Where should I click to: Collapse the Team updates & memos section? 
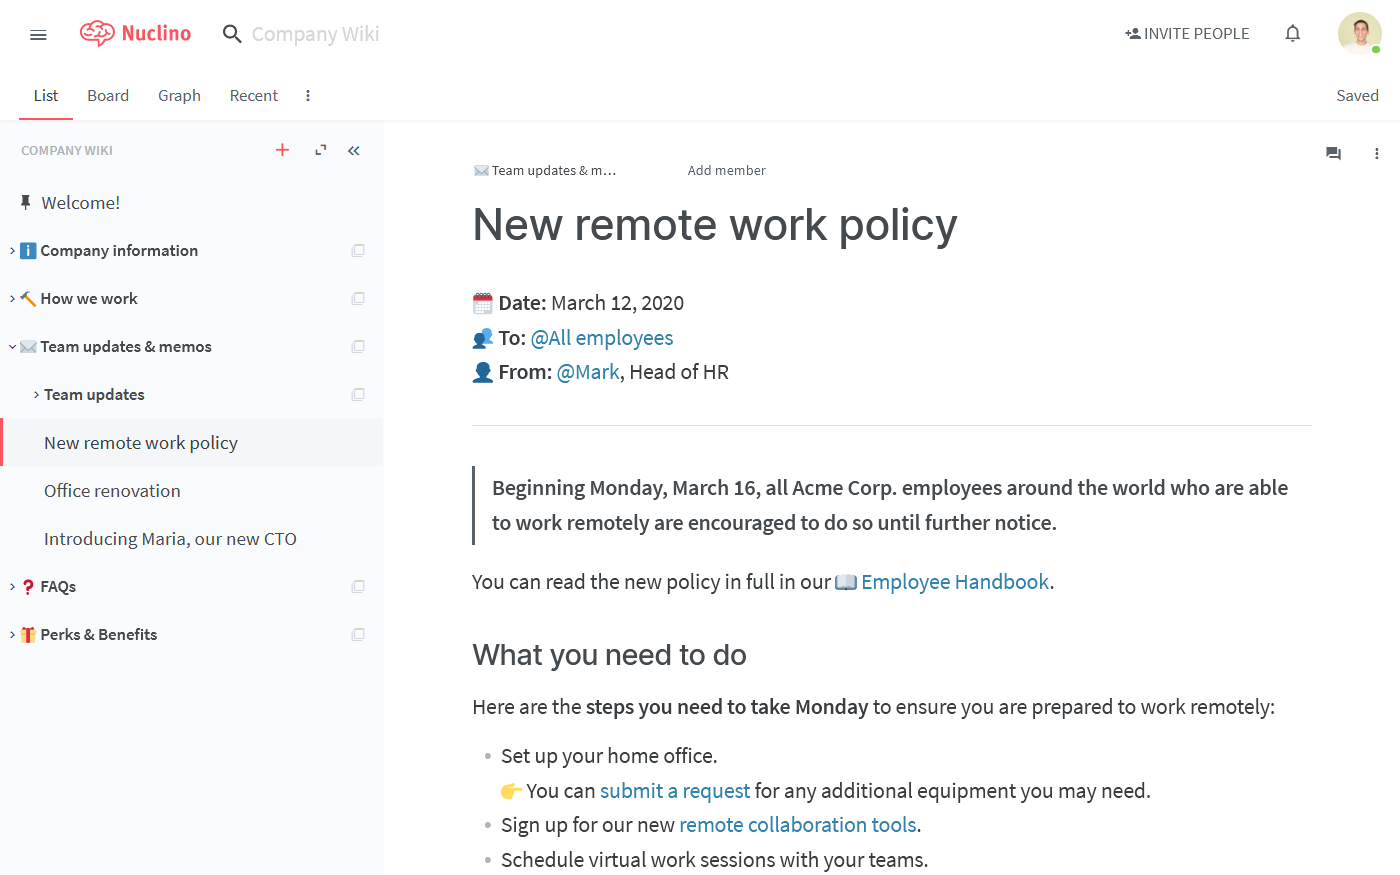pyautogui.click(x=11, y=346)
